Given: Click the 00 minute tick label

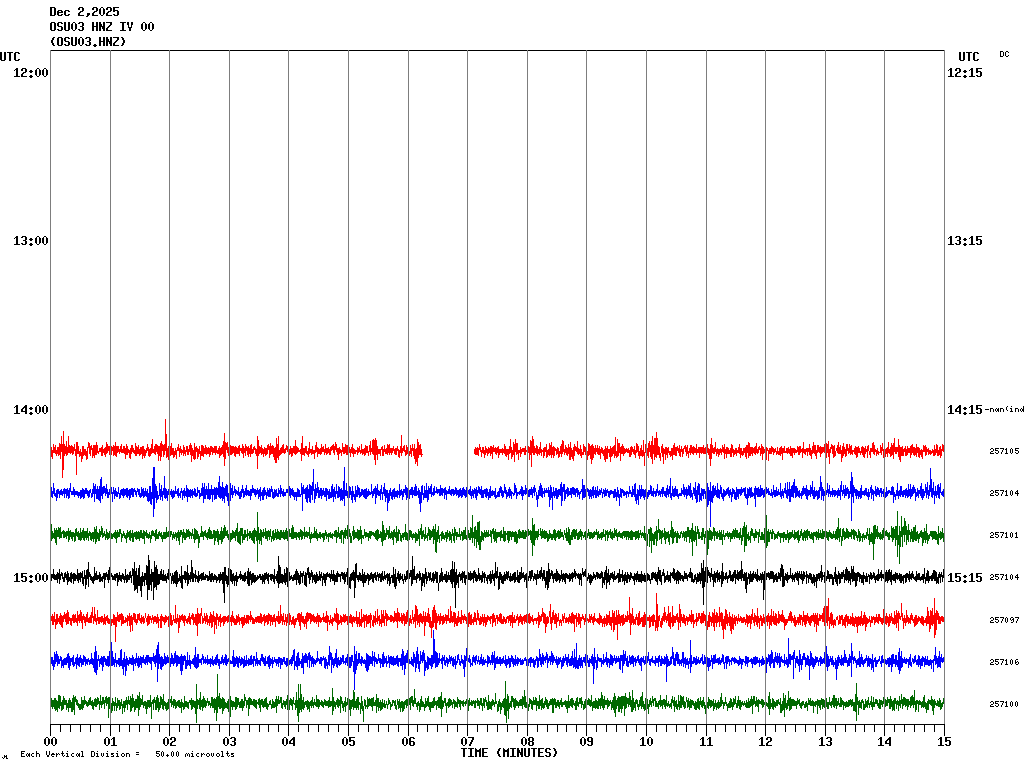Looking at the screenshot, I should 51,742.
